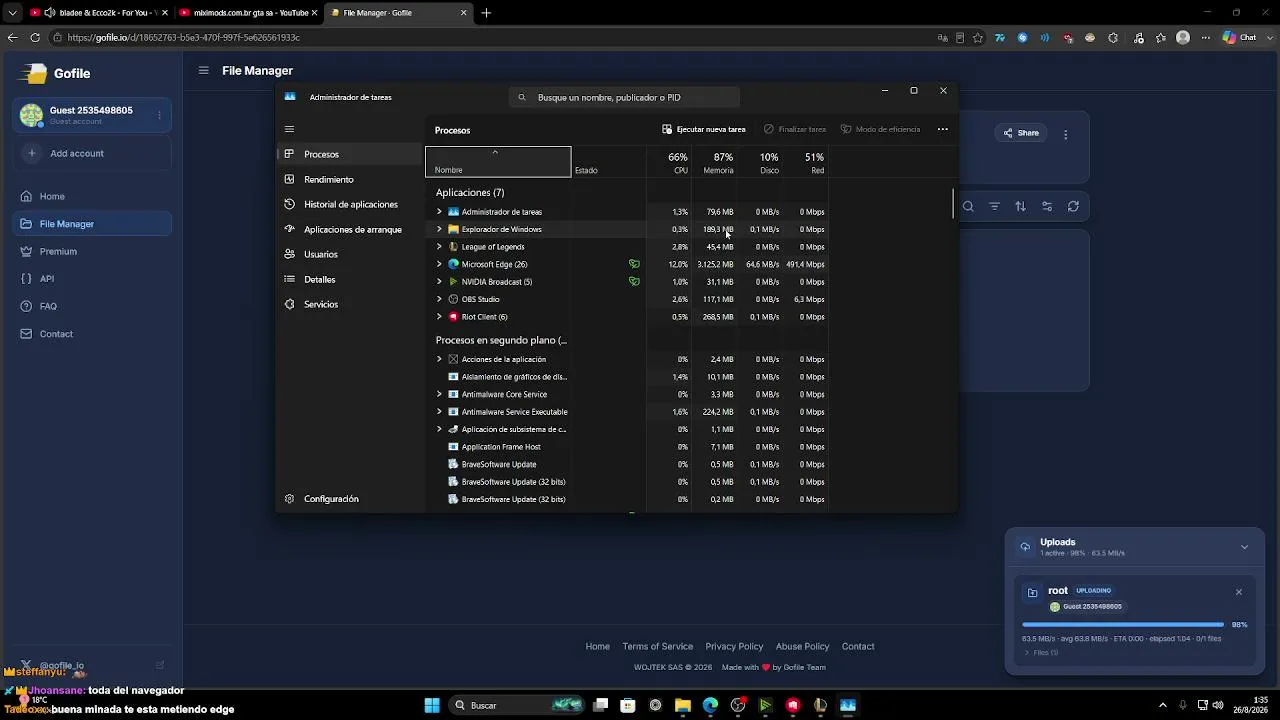Expand the OBS Studio process group
Viewport: 1280px width, 720px height.
pos(439,300)
